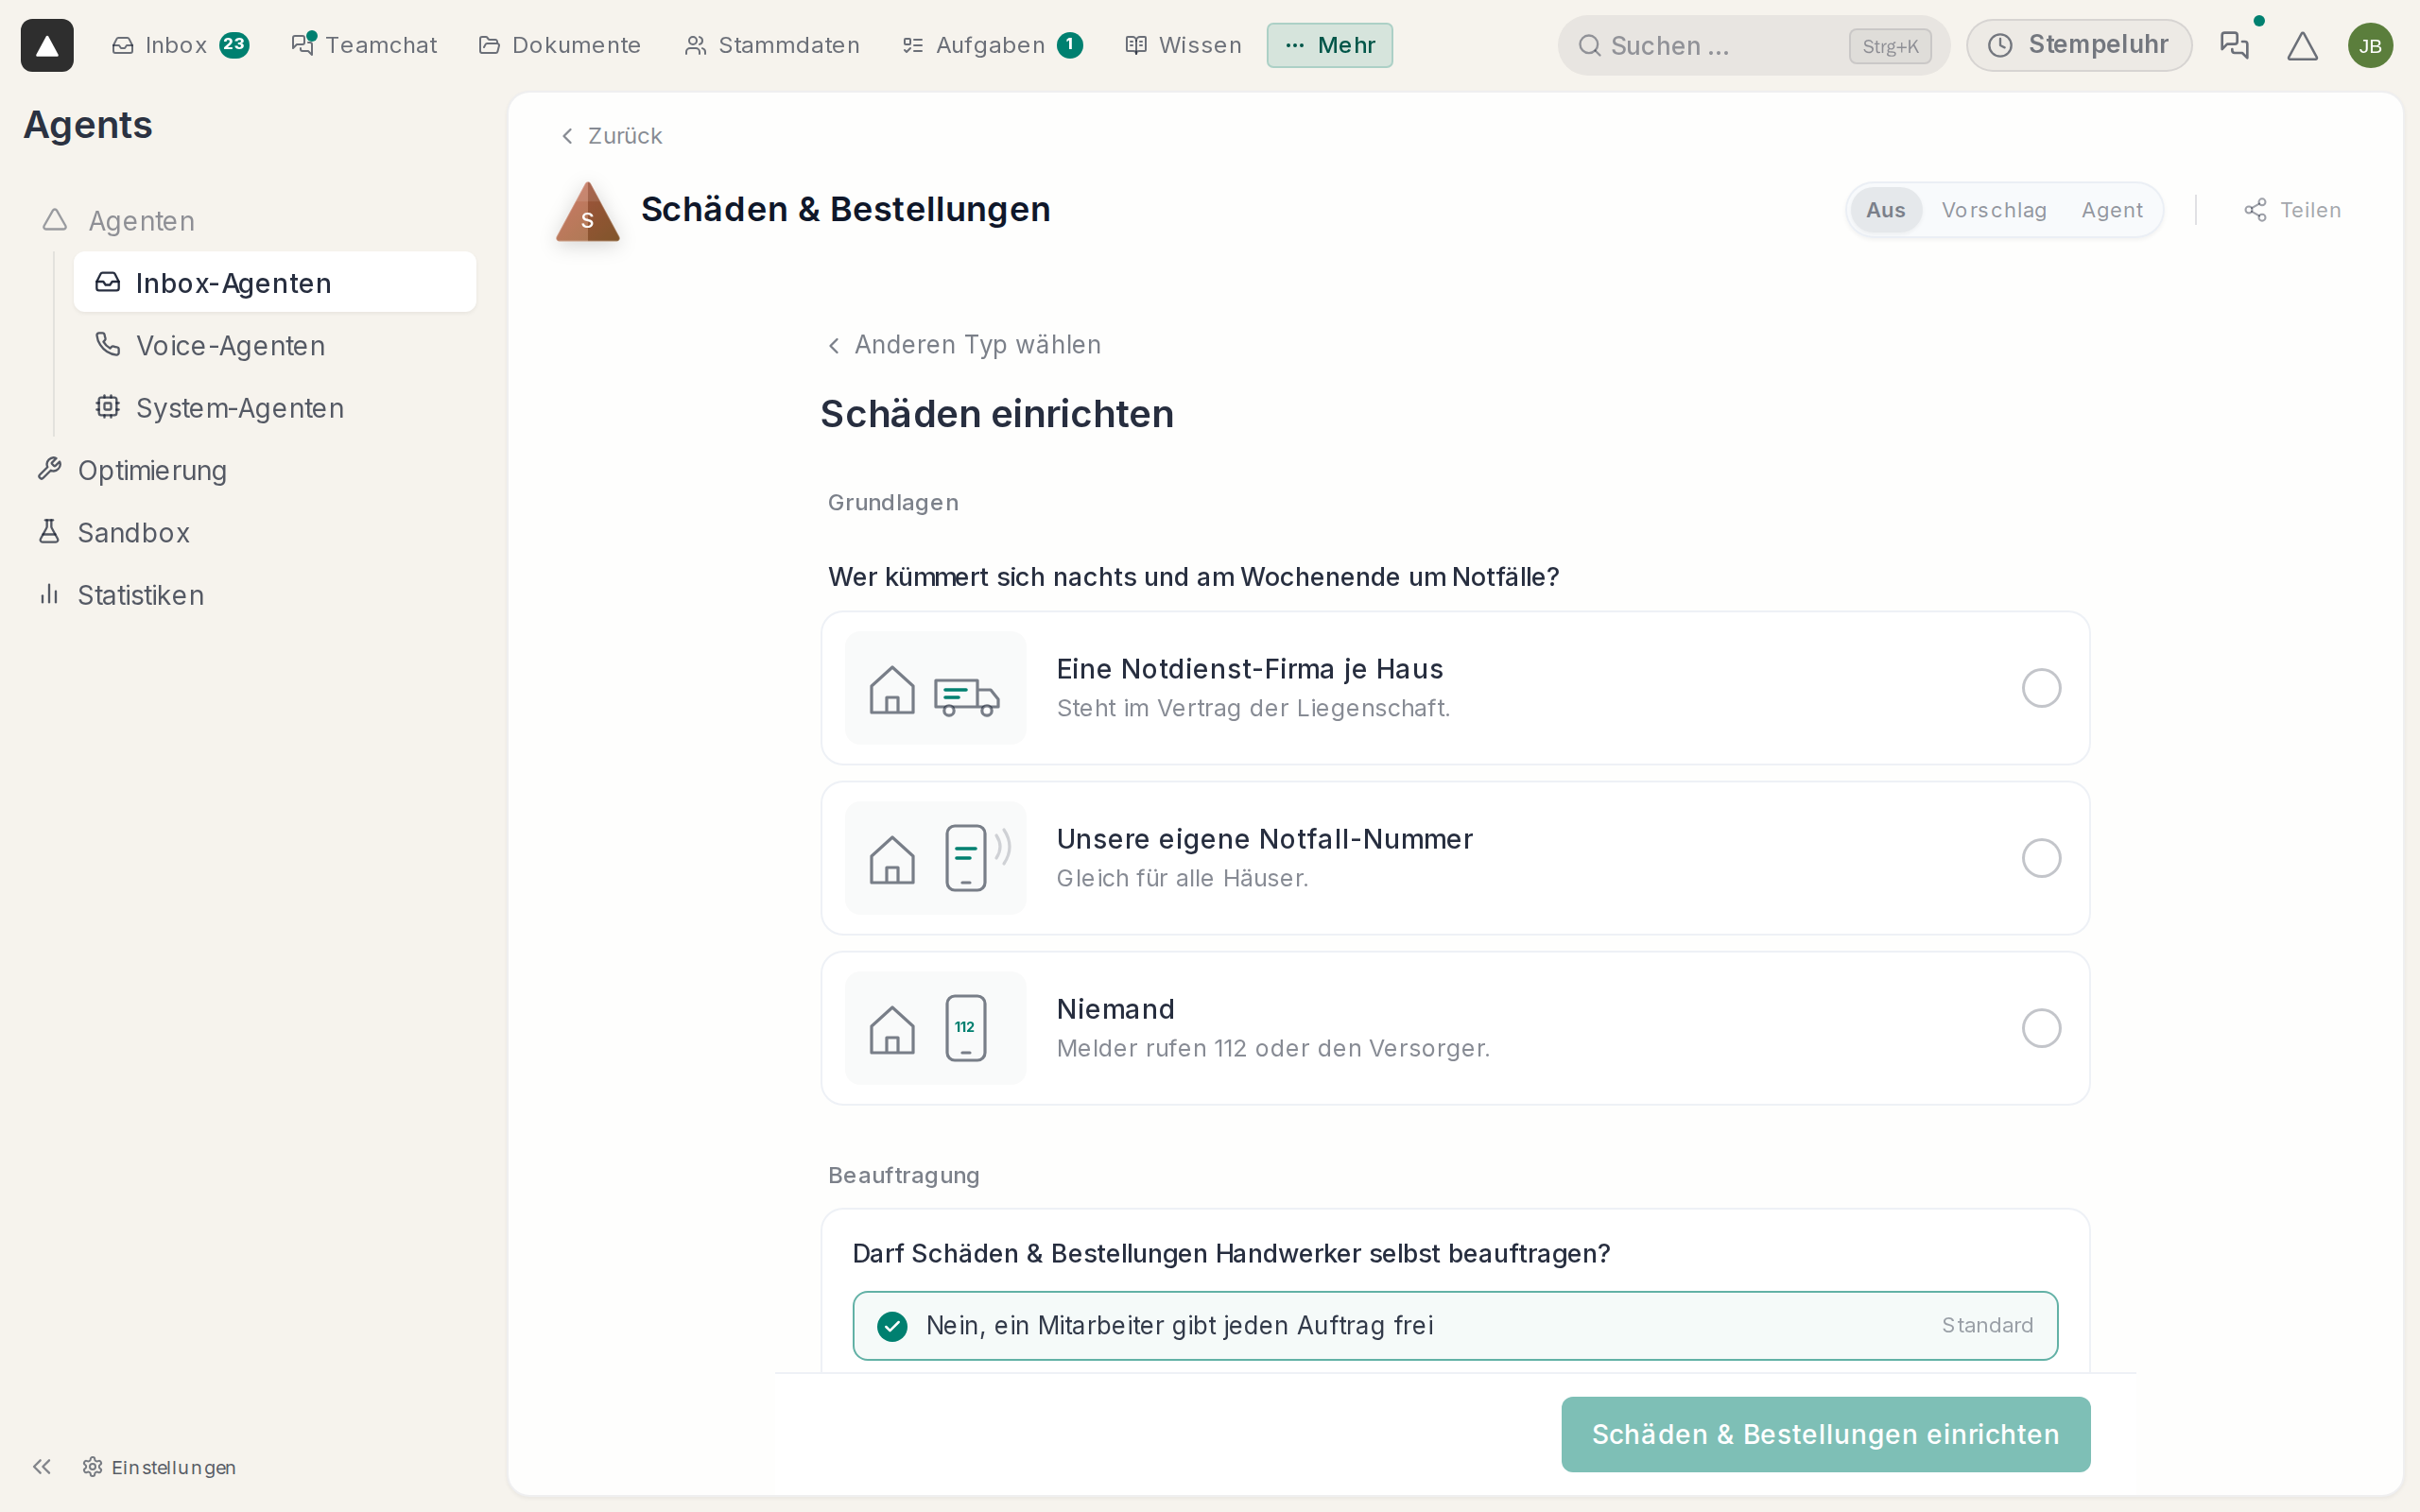Click the house and 112 phone illustration
This screenshot has height=1512, width=2420.
click(935, 1028)
